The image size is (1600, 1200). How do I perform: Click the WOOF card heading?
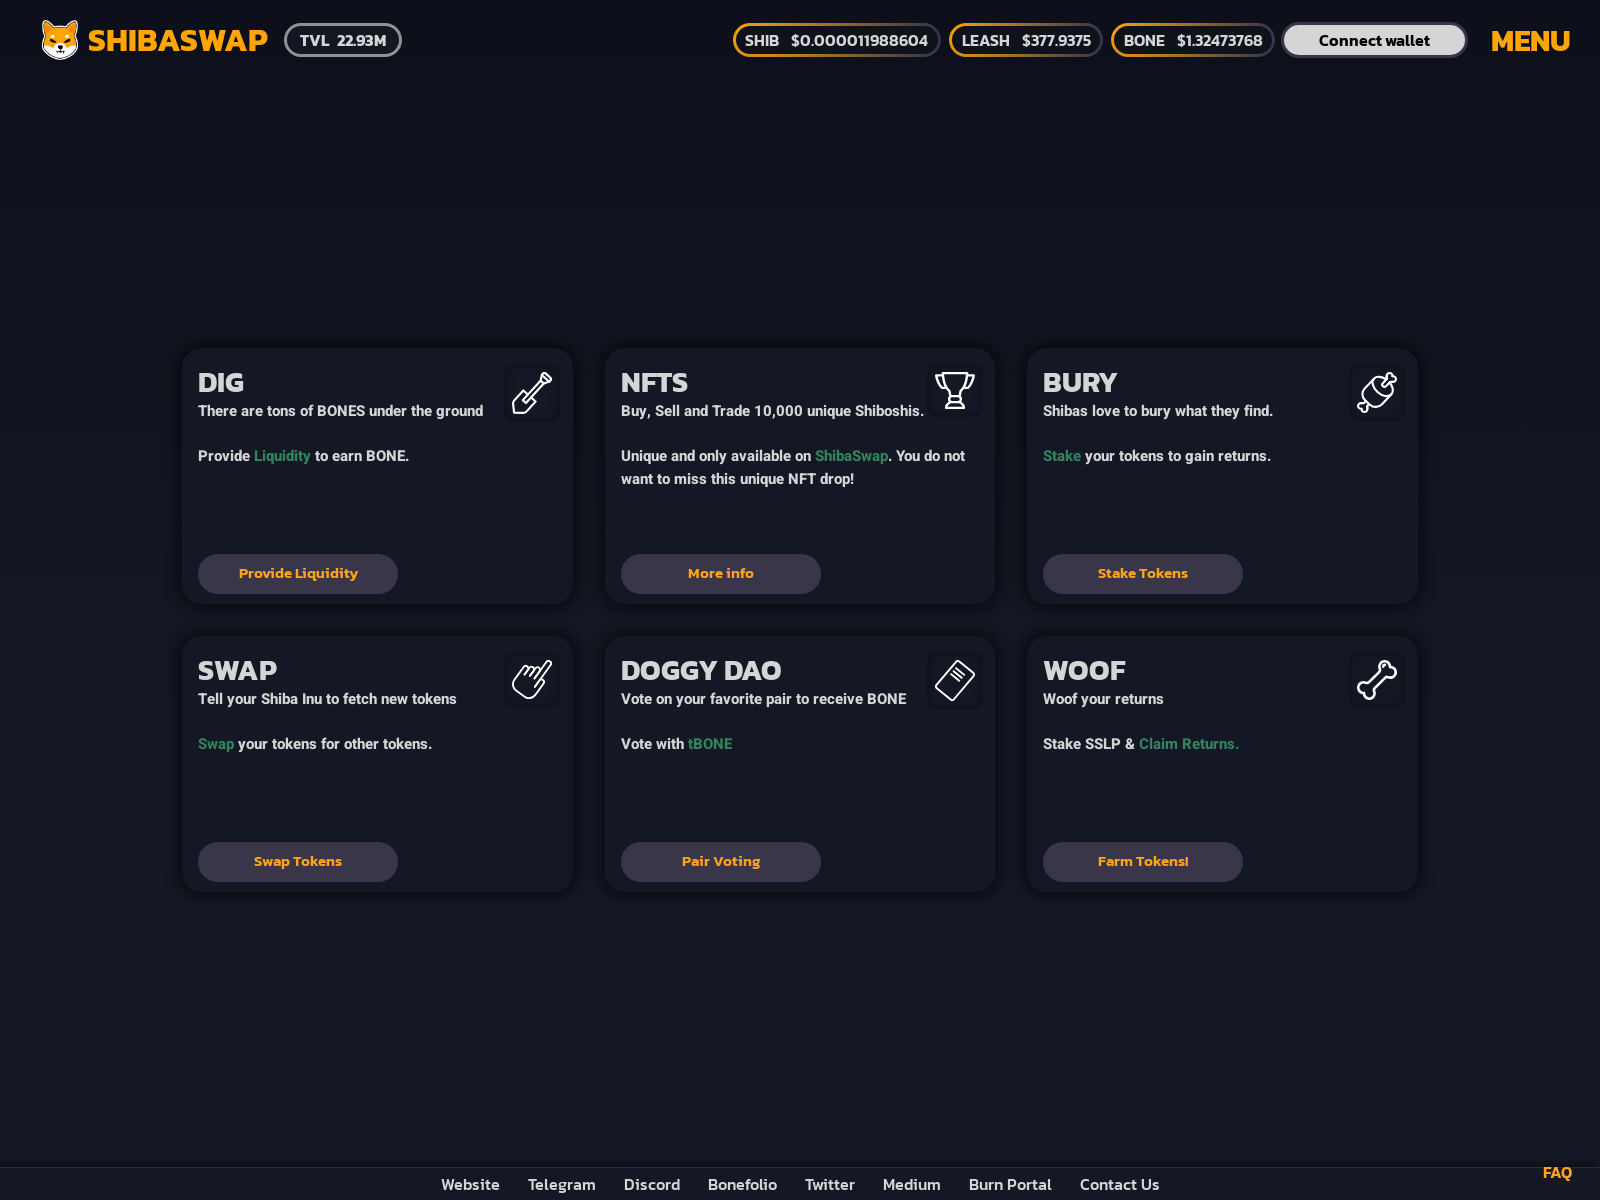tap(1084, 671)
